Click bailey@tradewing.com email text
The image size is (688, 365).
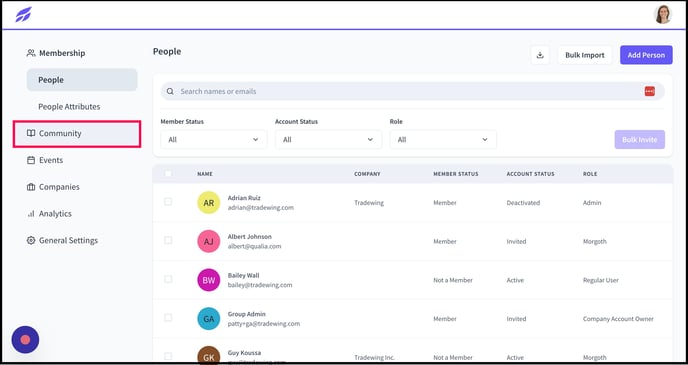pos(260,285)
